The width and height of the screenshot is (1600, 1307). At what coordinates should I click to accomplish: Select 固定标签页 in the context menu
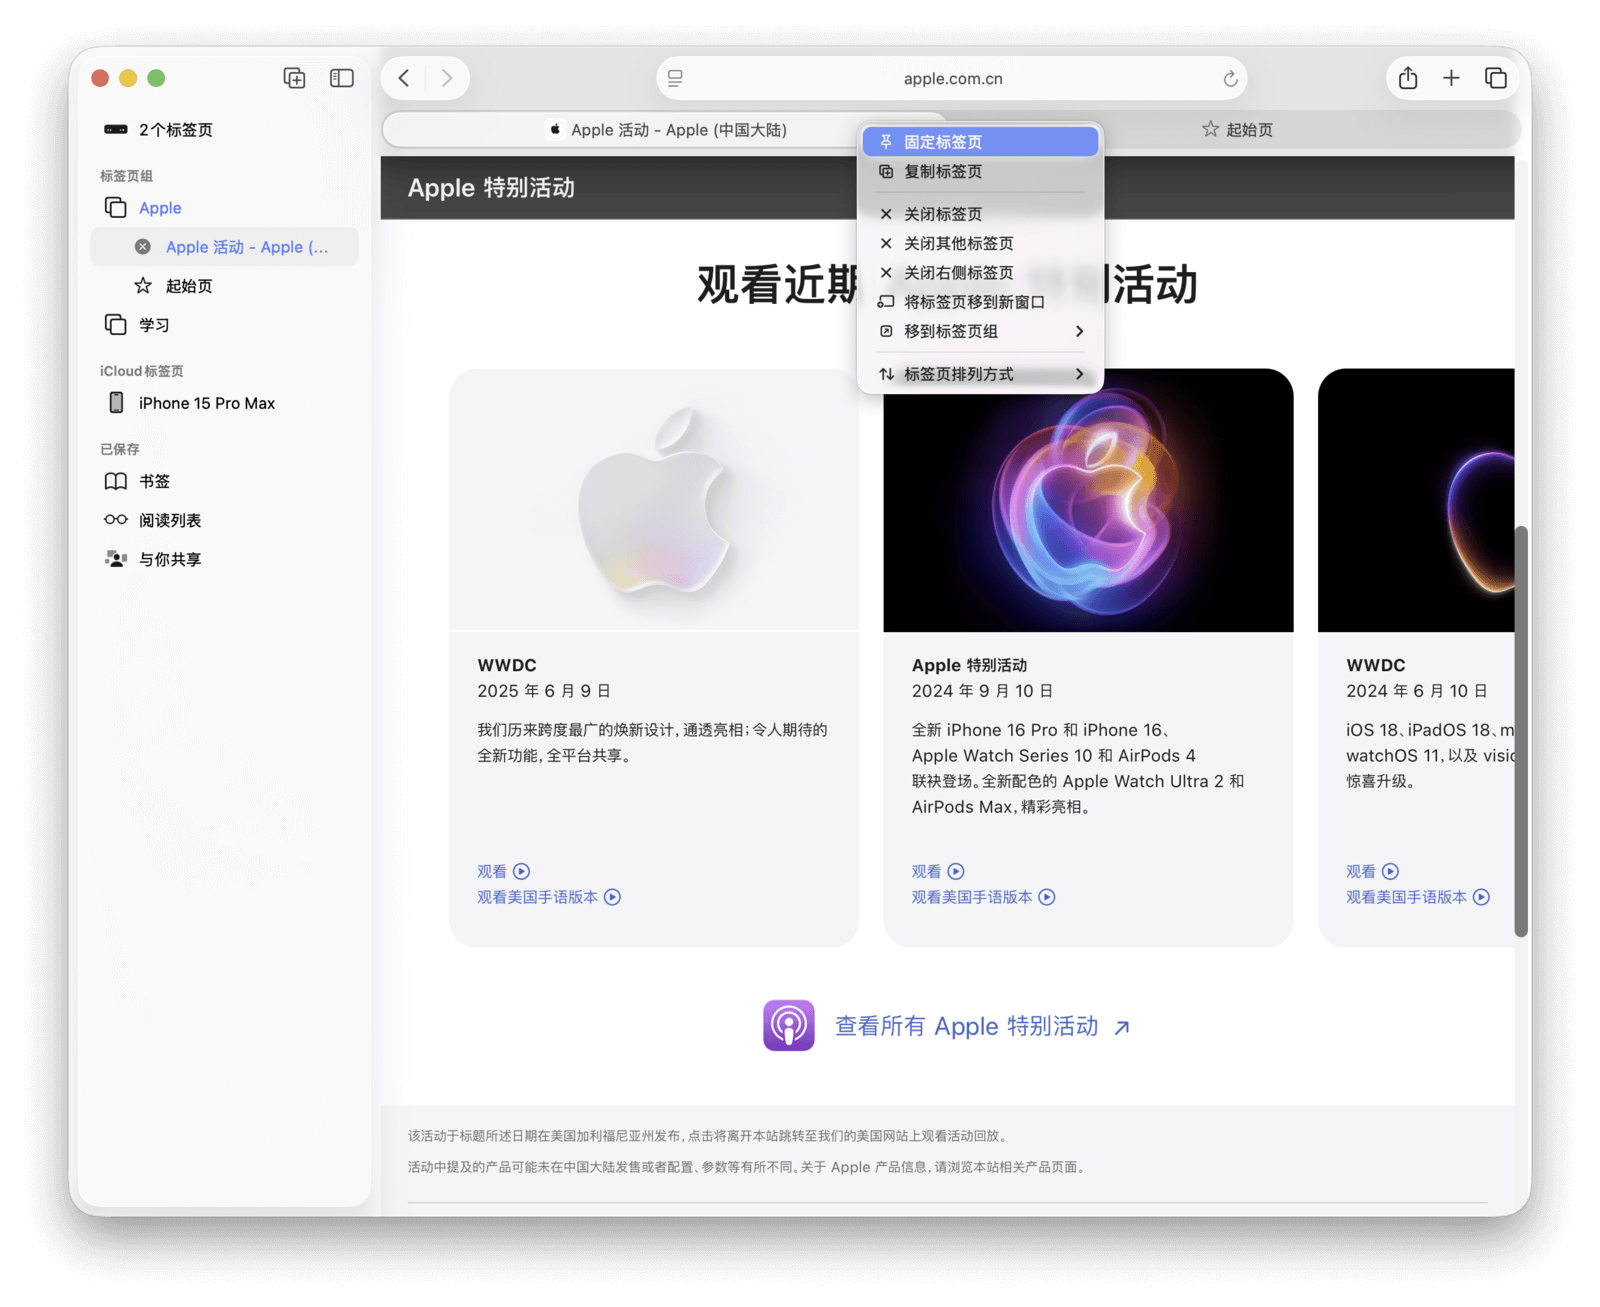coord(980,142)
